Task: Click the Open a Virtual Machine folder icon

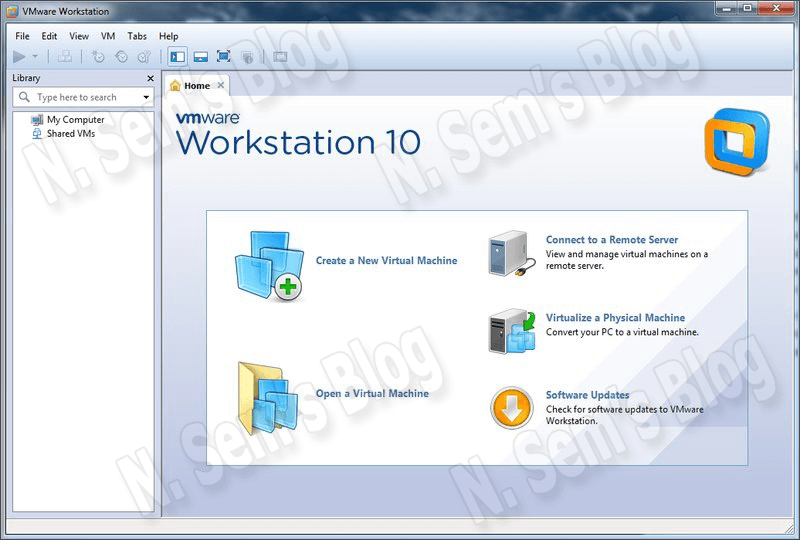Action: [268, 398]
